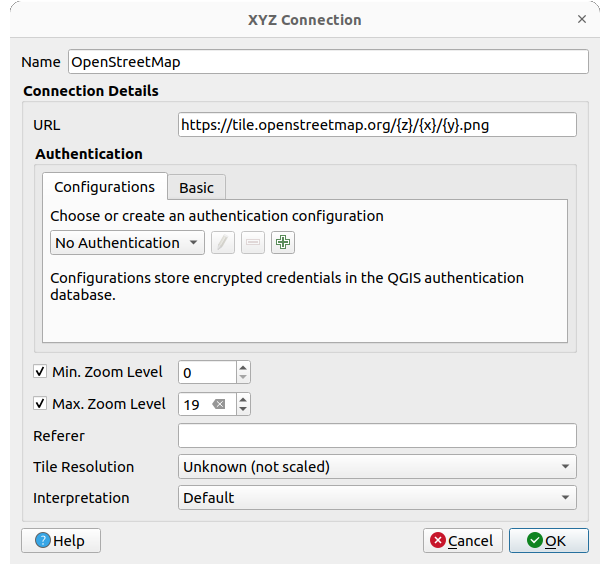Viewport: 610px width, 574px height.
Task: Select the Configurations tab
Action: click(x=104, y=187)
